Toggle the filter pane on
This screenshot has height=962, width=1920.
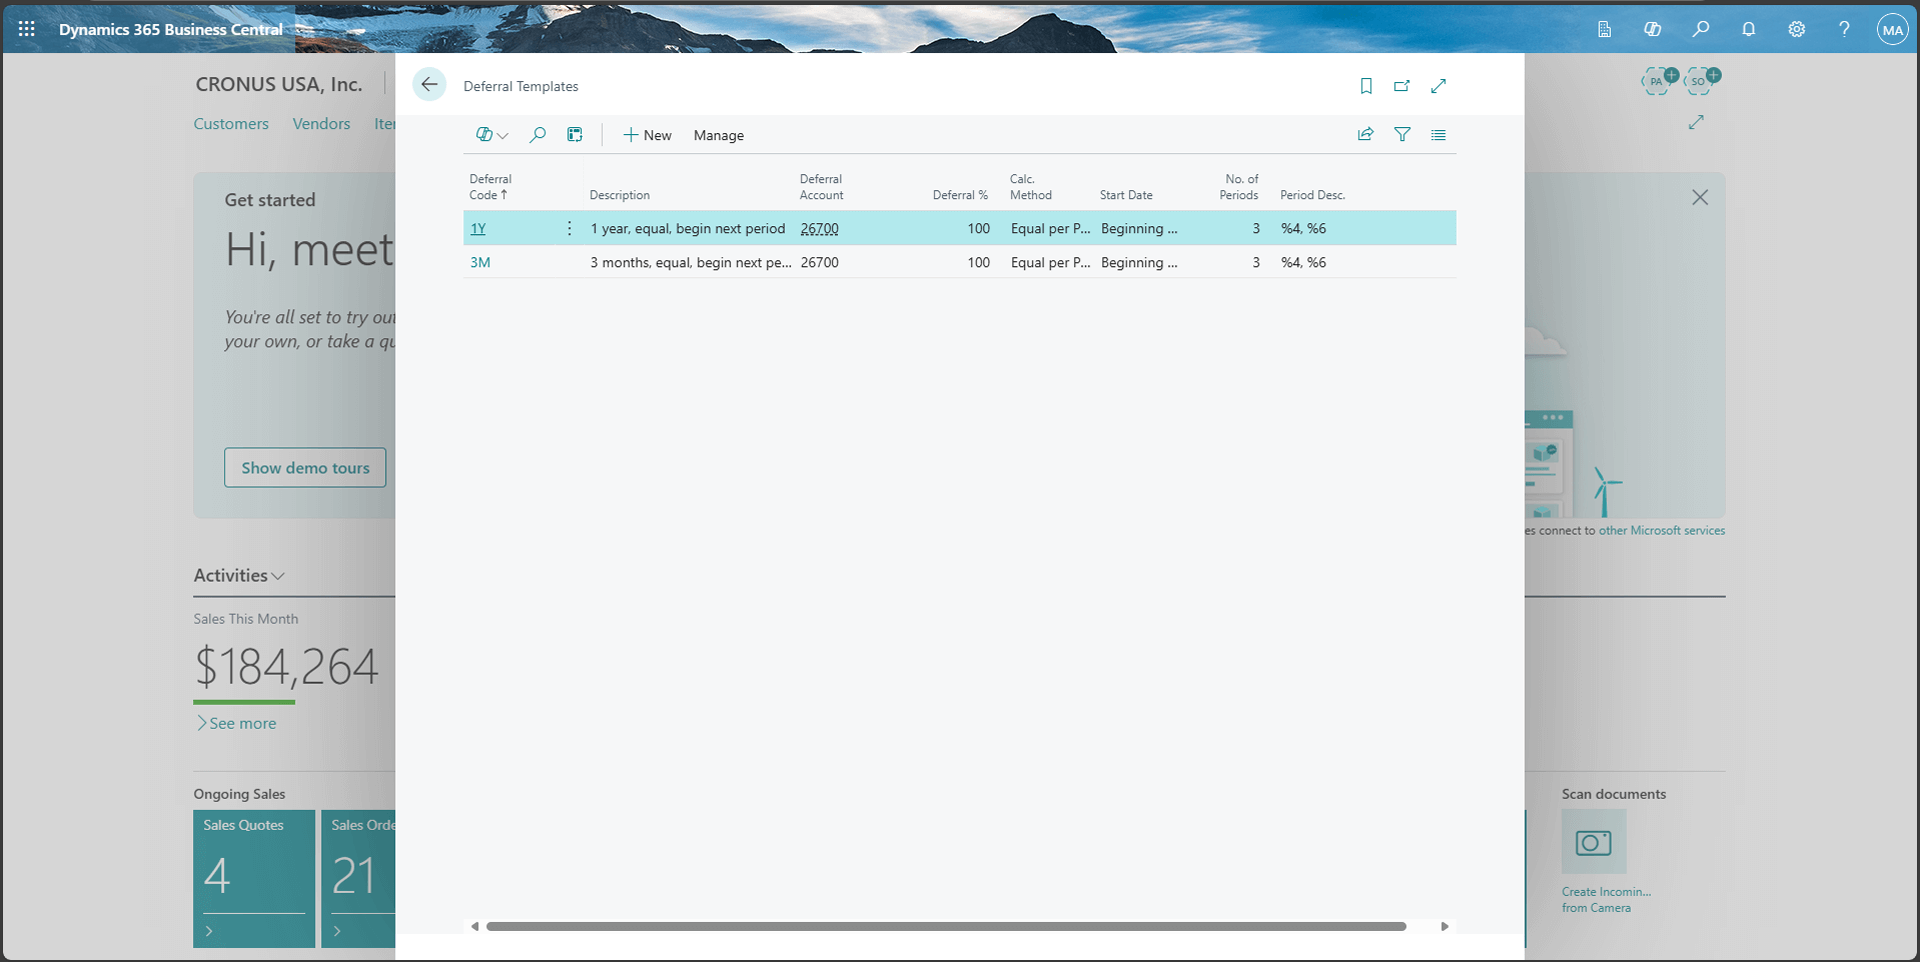click(1402, 134)
